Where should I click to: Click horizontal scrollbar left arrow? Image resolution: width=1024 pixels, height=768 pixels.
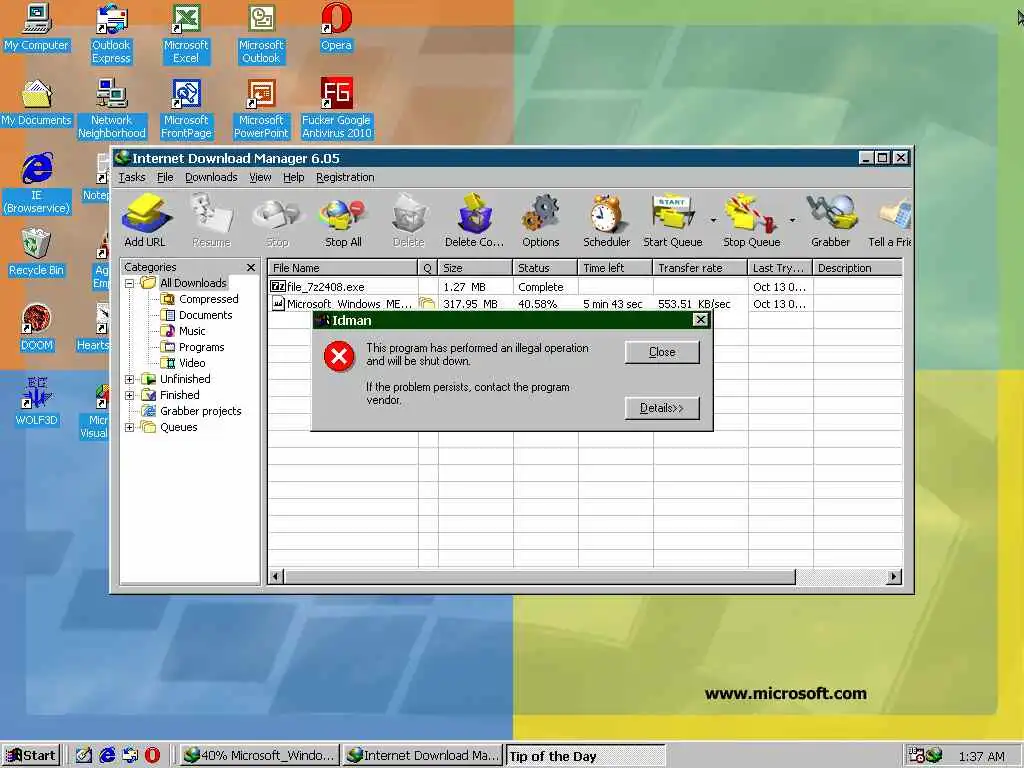coord(276,577)
